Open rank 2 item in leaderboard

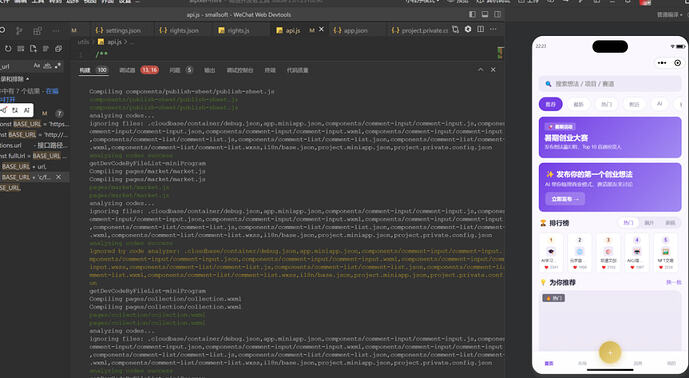click(579, 253)
